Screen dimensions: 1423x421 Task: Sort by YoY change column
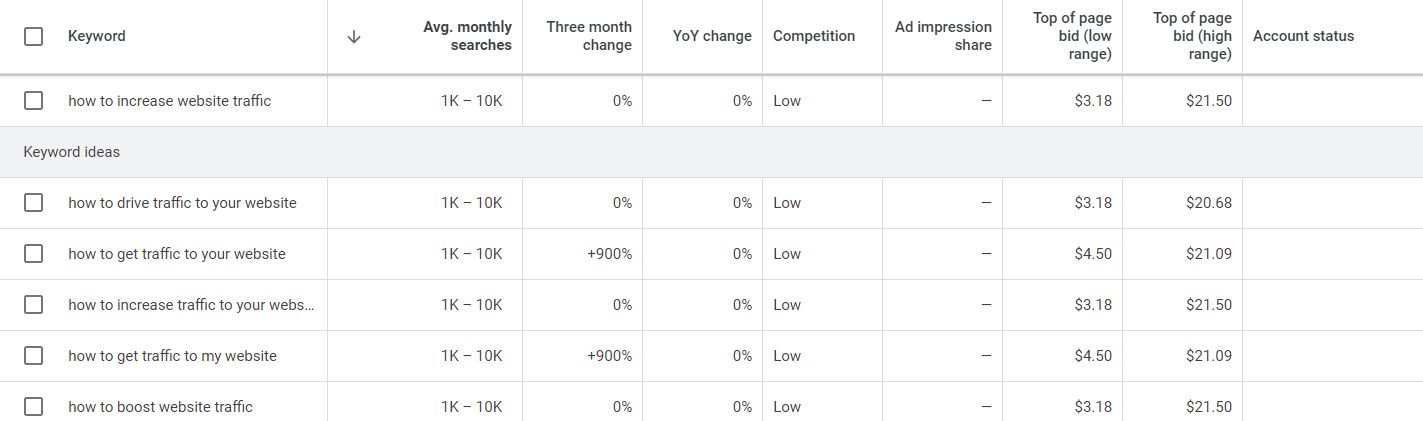tap(712, 36)
